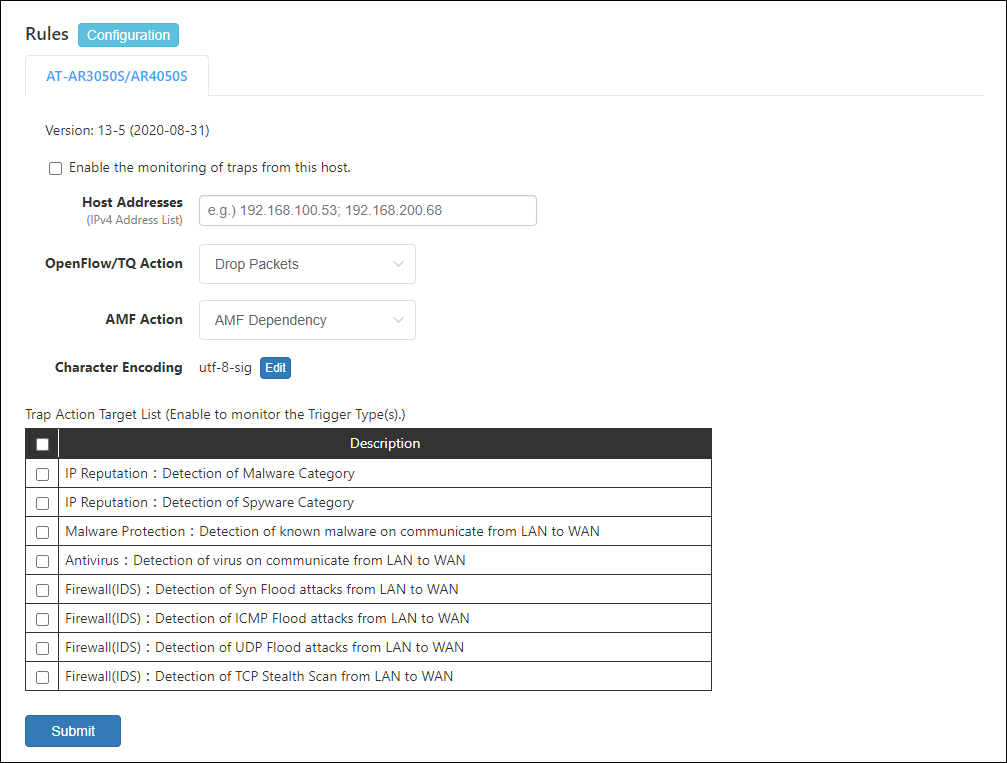Click TCP Stealth Scan description text

(259, 676)
